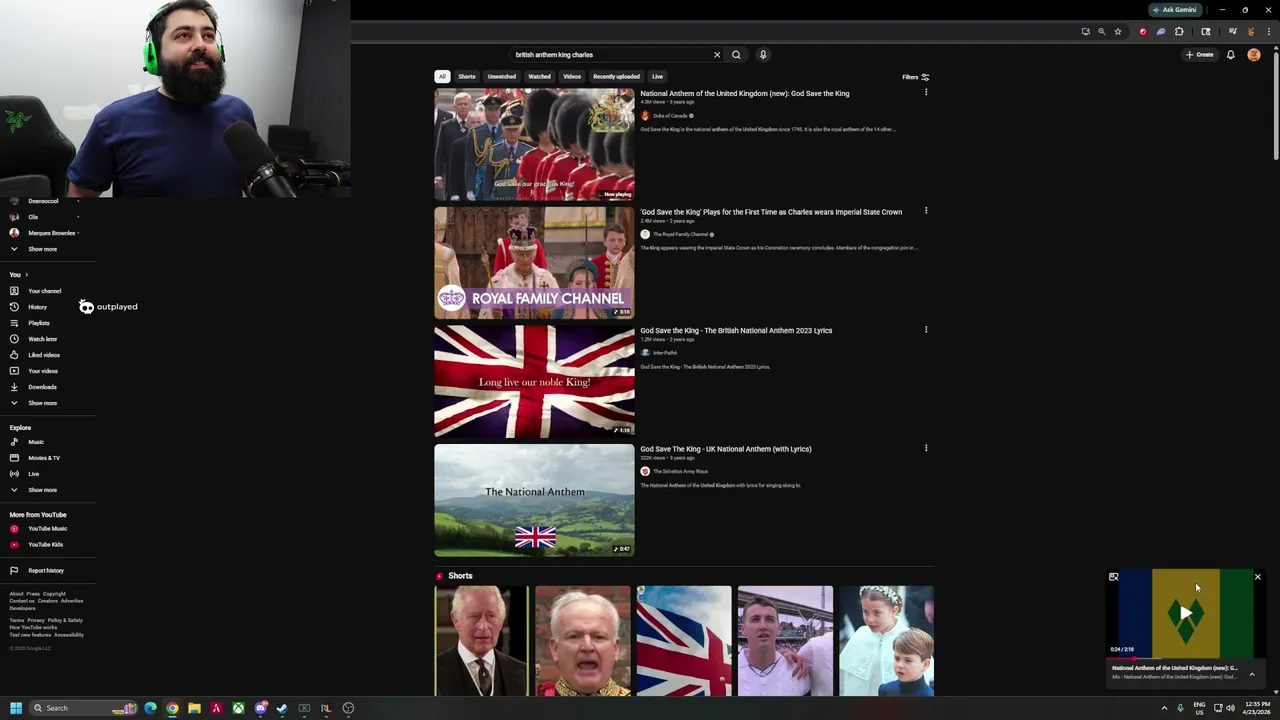The width and height of the screenshot is (1280, 720).
Task: Select the Videos filter chip
Action: point(572,76)
